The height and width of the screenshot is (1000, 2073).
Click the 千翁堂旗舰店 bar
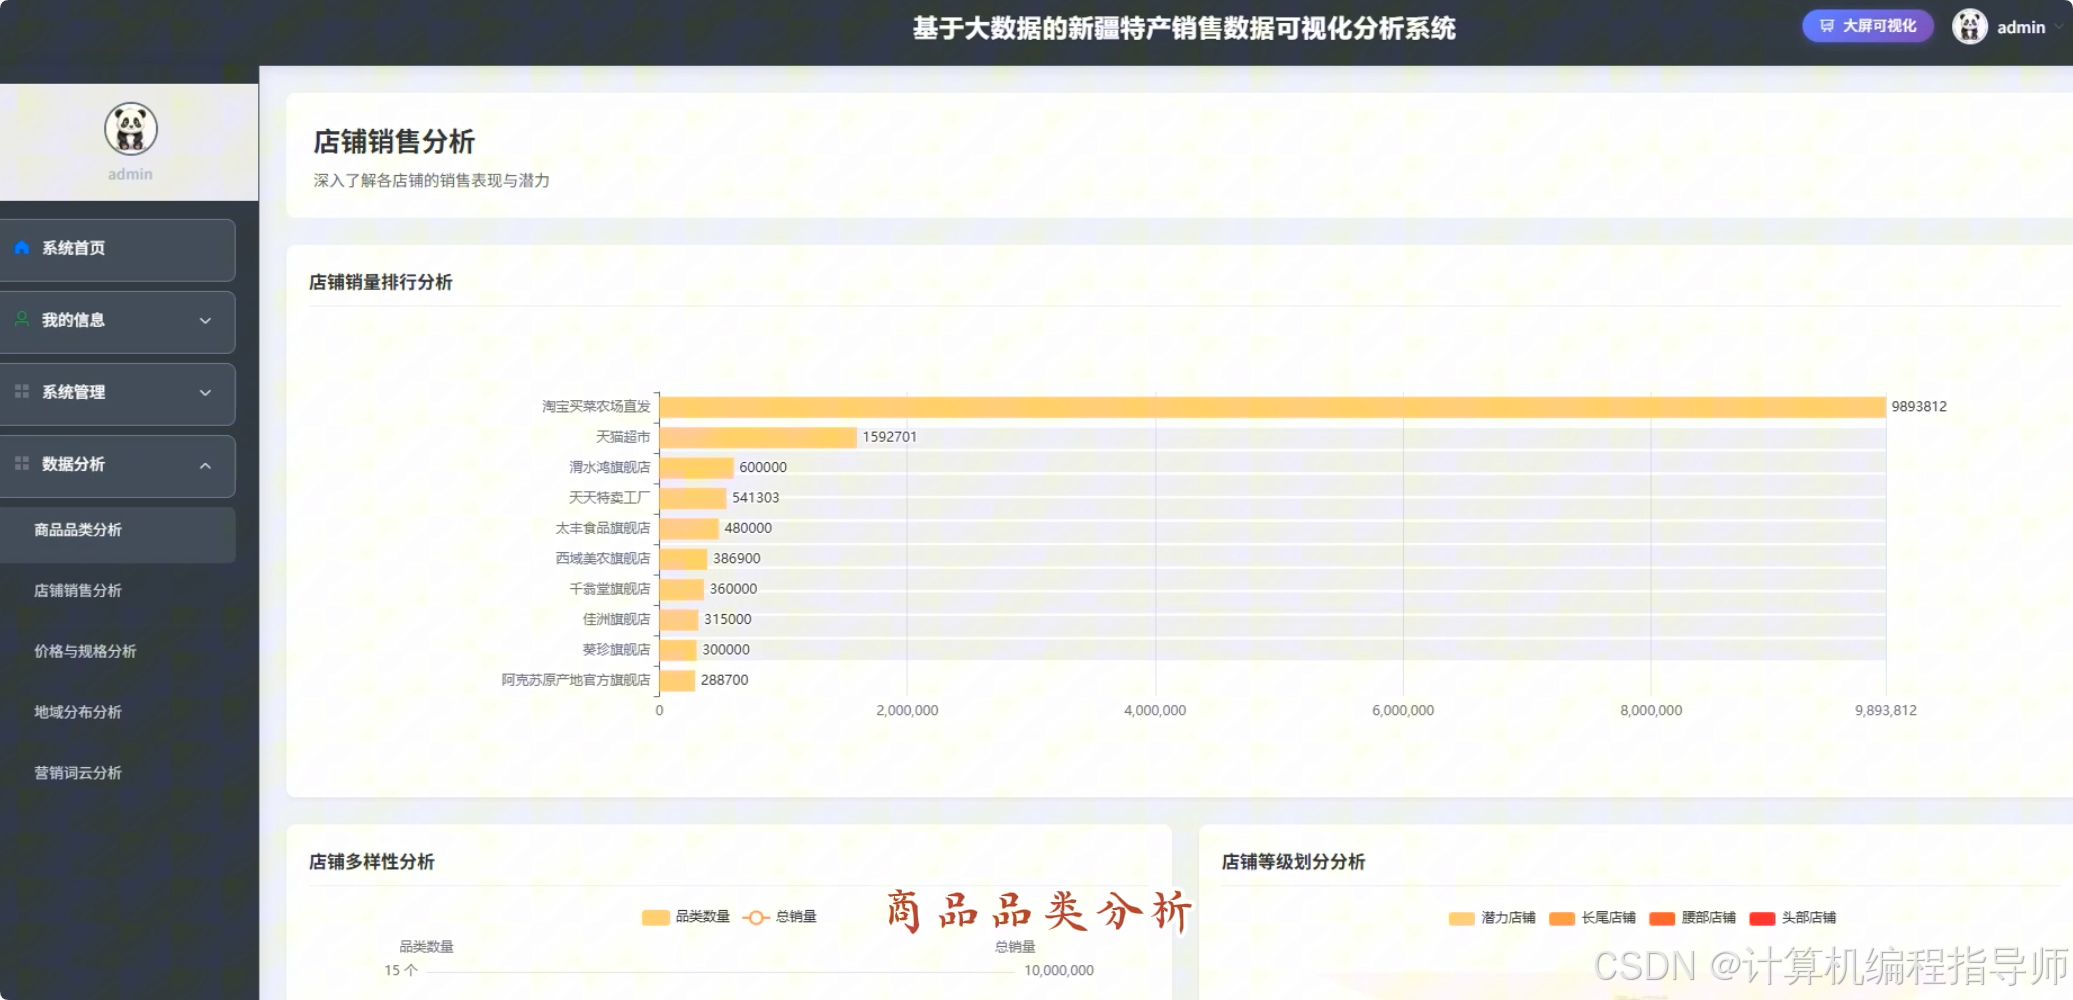tap(682, 589)
